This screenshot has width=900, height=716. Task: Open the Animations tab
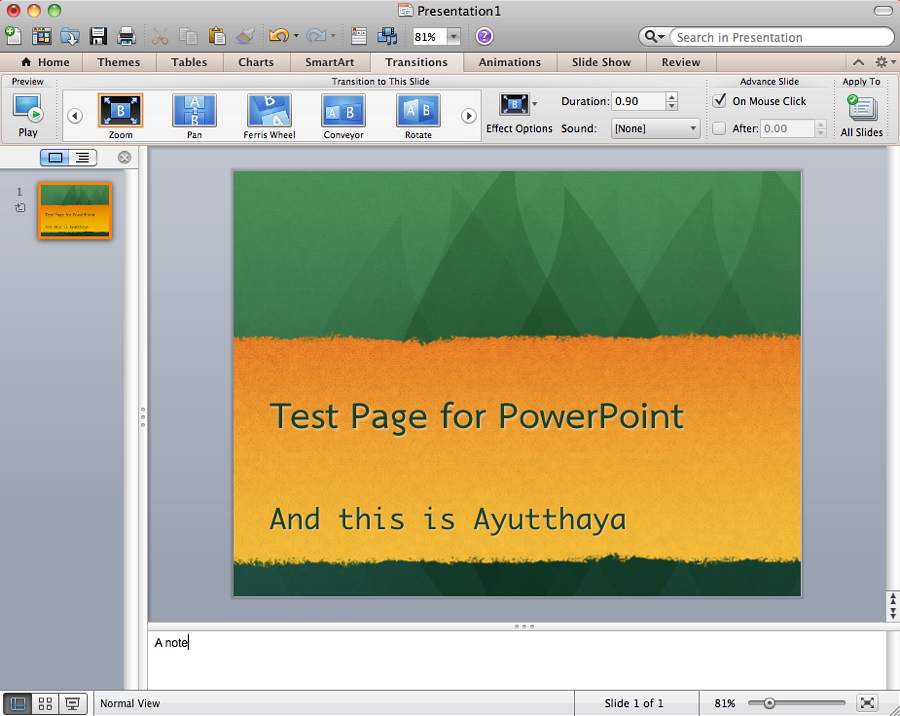[x=510, y=62]
